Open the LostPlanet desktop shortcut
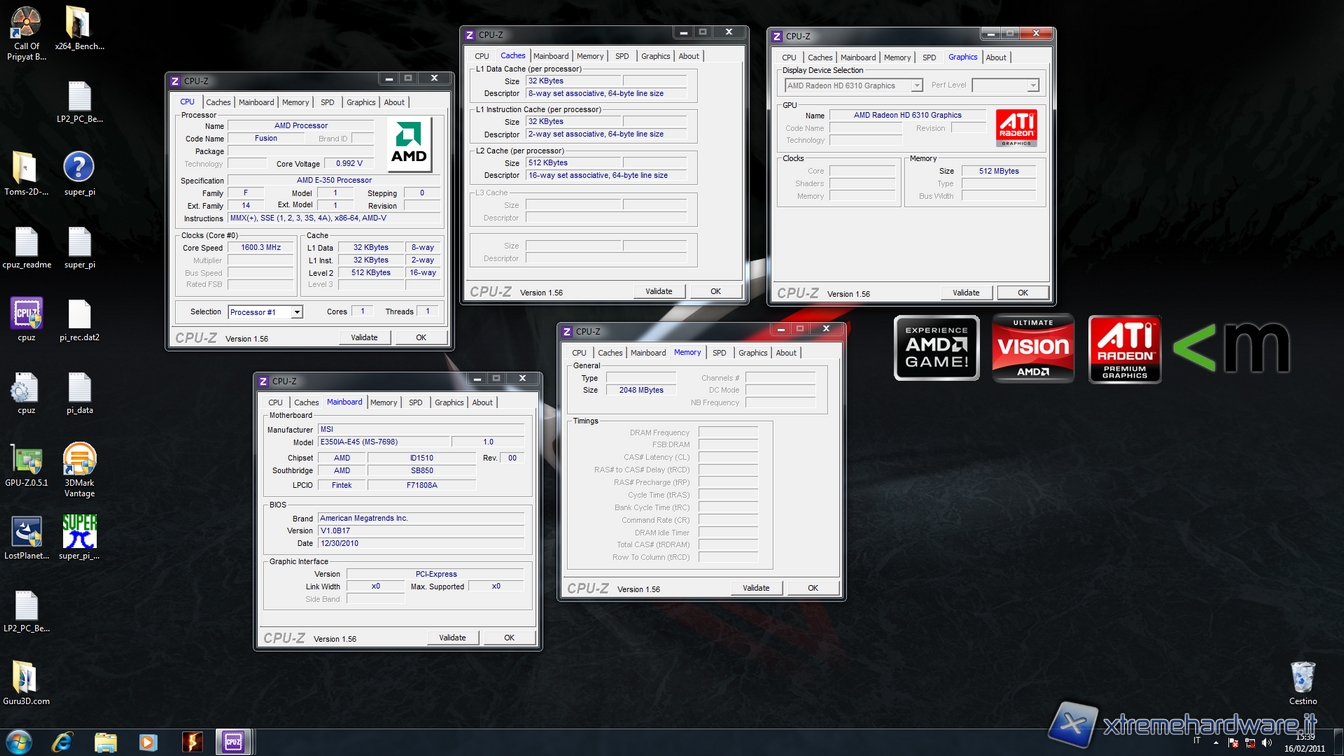The width and height of the screenshot is (1344, 756). click(26, 534)
